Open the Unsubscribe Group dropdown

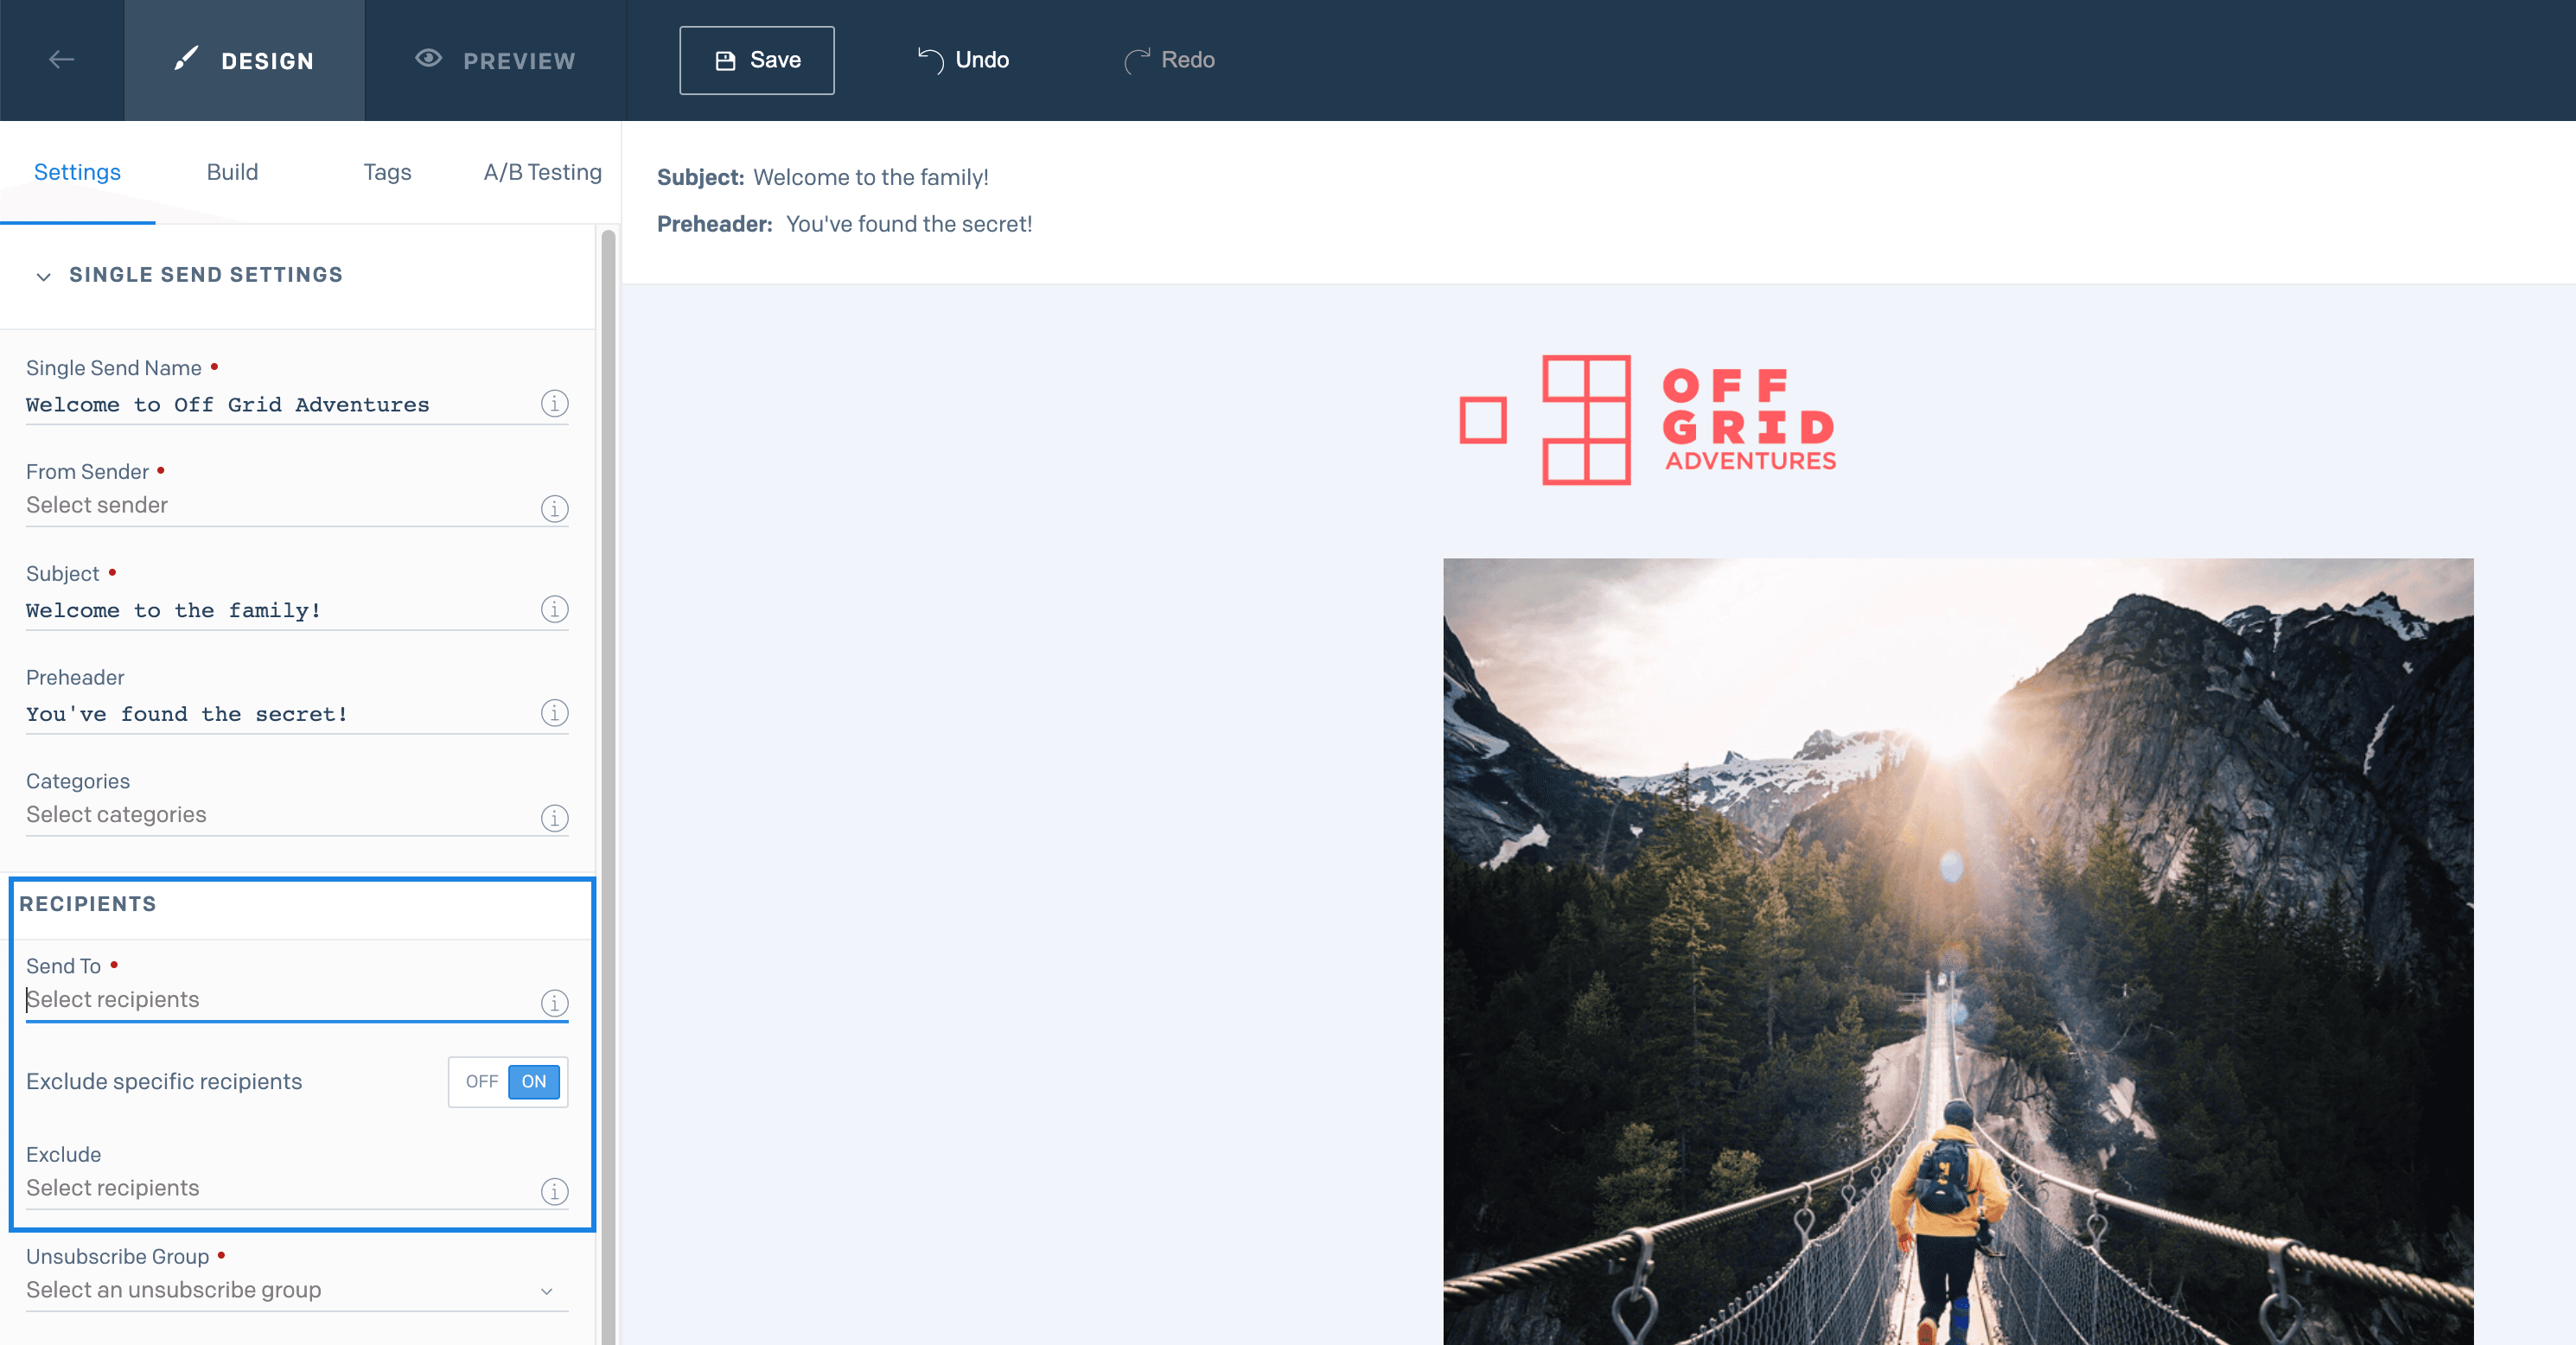tap(297, 1290)
